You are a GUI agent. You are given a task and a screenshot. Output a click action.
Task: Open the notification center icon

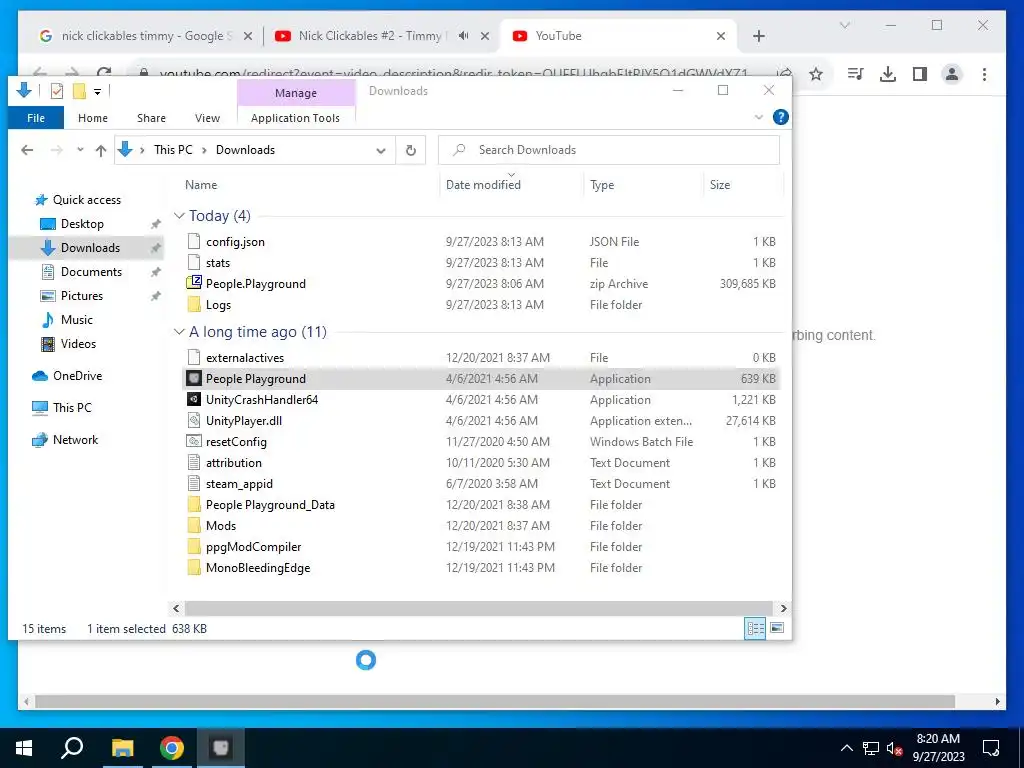(991, 748)
